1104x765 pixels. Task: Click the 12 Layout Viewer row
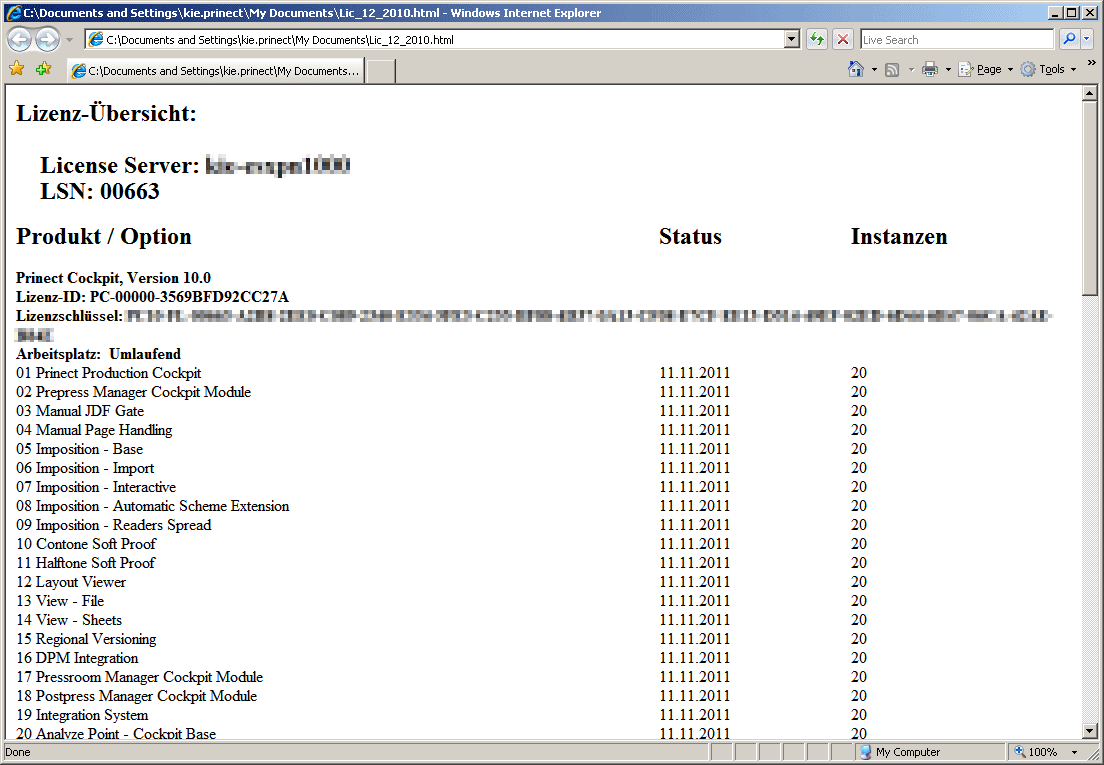coord(71,581)
